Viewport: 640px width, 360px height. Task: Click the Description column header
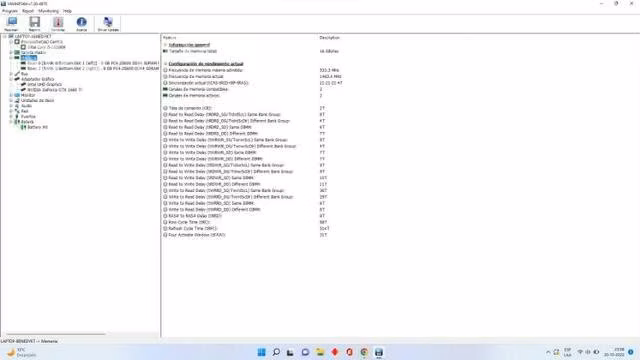click(x=329, y=38)
